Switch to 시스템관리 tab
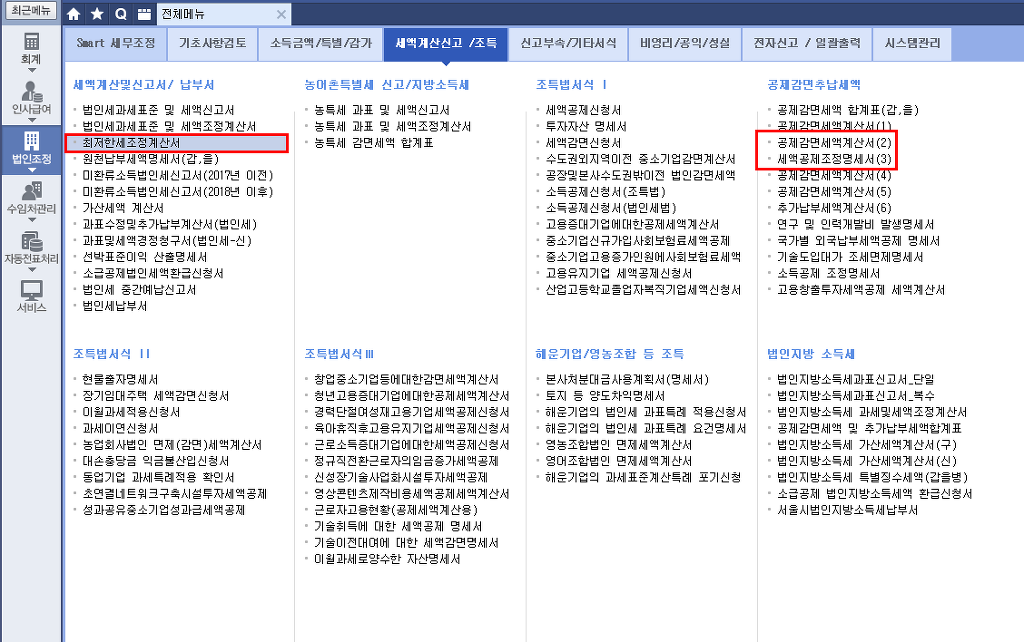 point(912,44)
